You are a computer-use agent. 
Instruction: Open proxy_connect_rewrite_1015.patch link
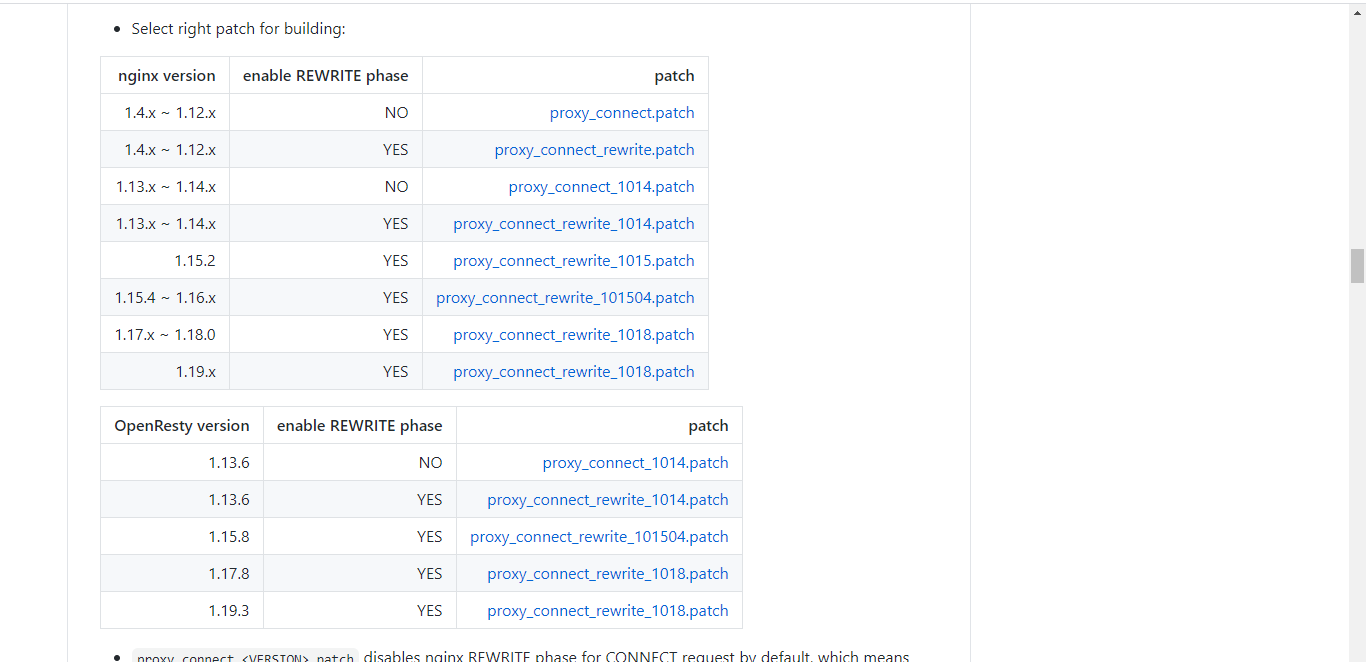[x=574, y=260]
